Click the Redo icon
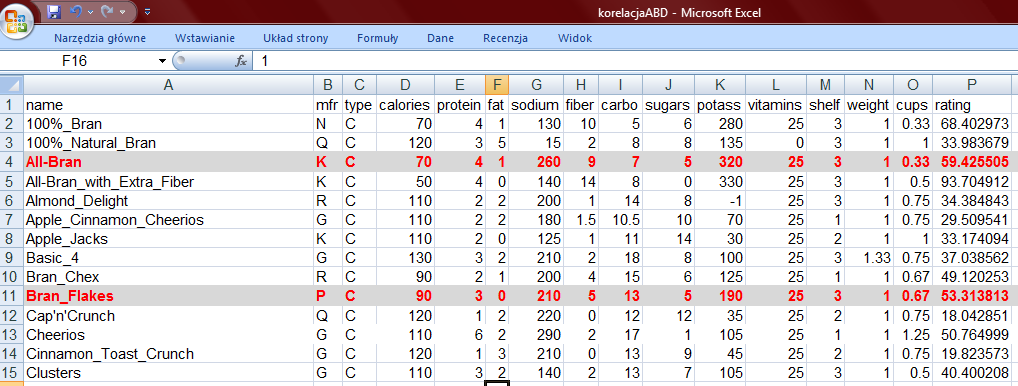This screenshot has width=1018, height=386. click(x=107, y=12)
